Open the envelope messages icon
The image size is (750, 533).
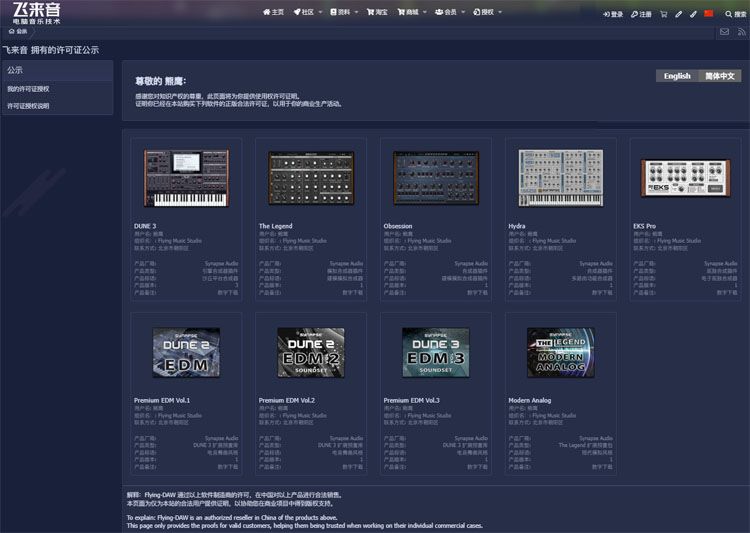(724, 32)
